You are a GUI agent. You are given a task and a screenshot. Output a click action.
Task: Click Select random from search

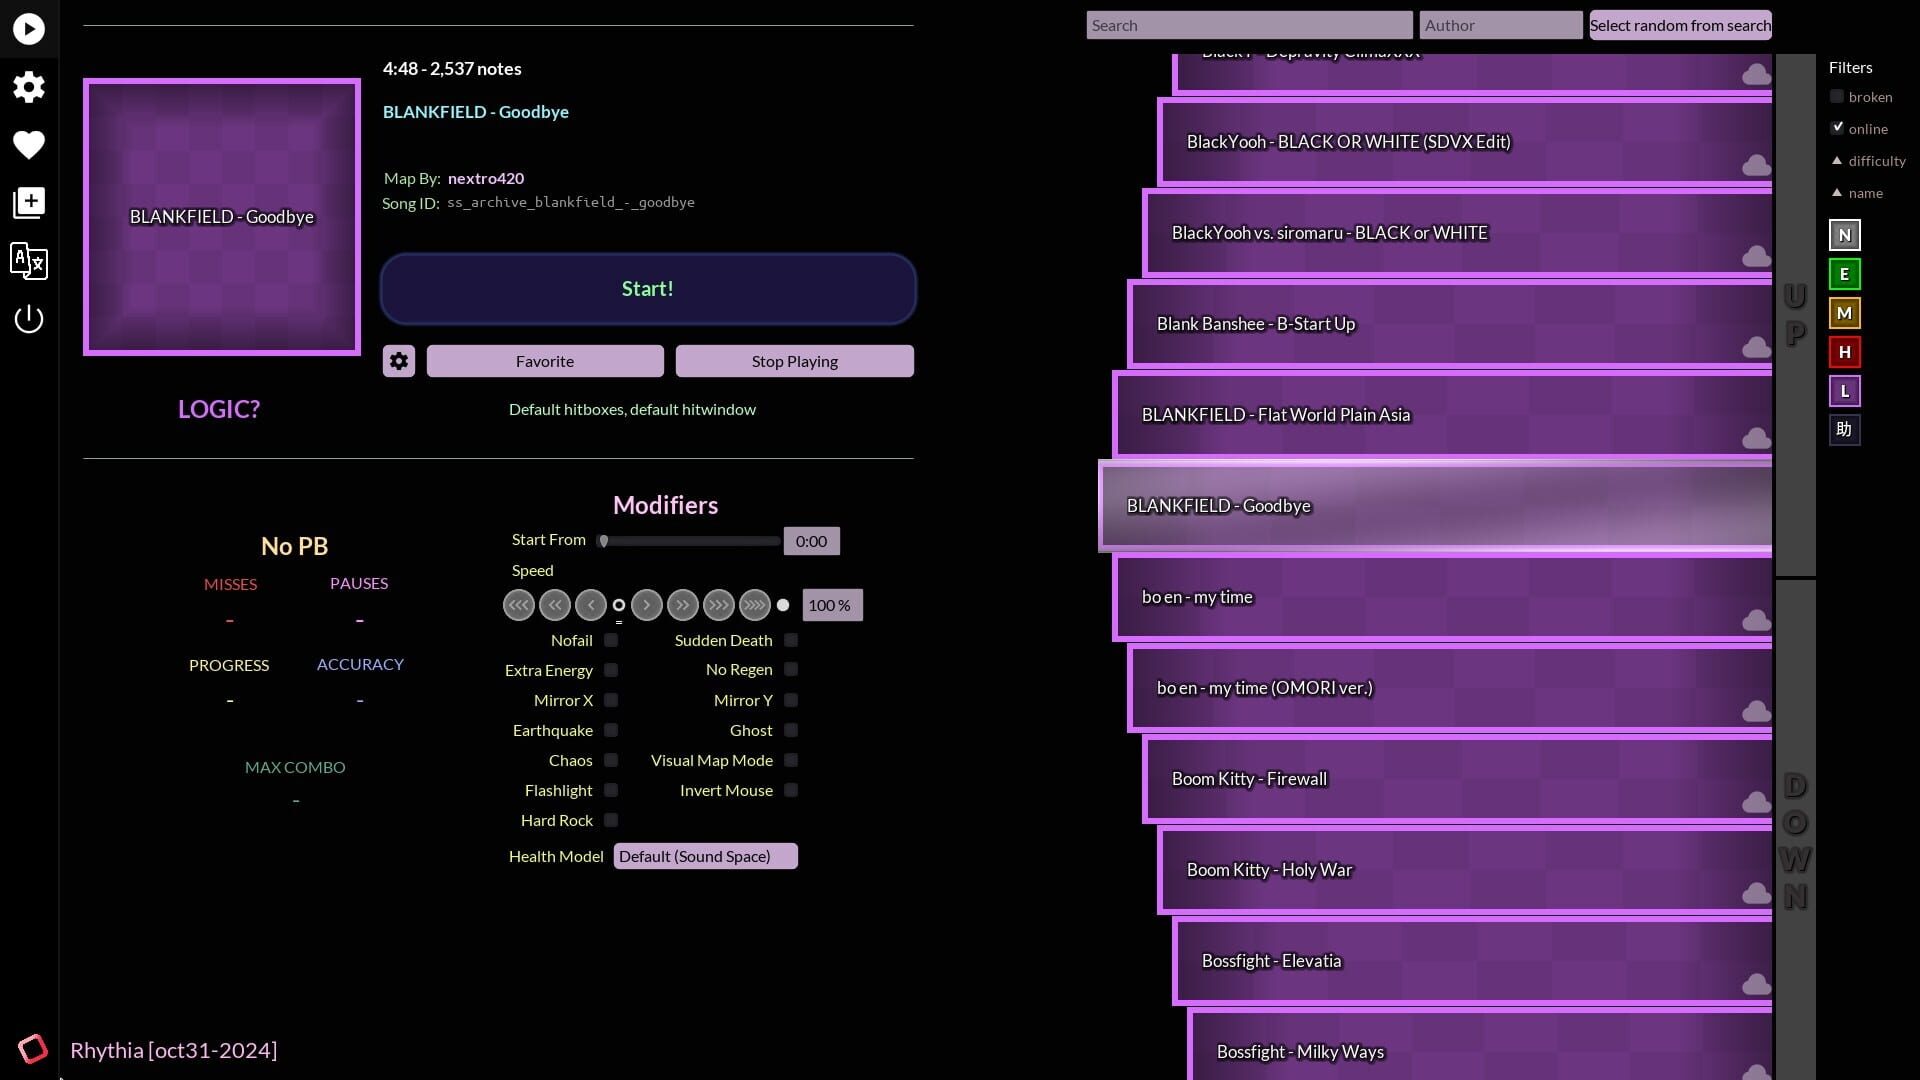[x=1680, y=25]
